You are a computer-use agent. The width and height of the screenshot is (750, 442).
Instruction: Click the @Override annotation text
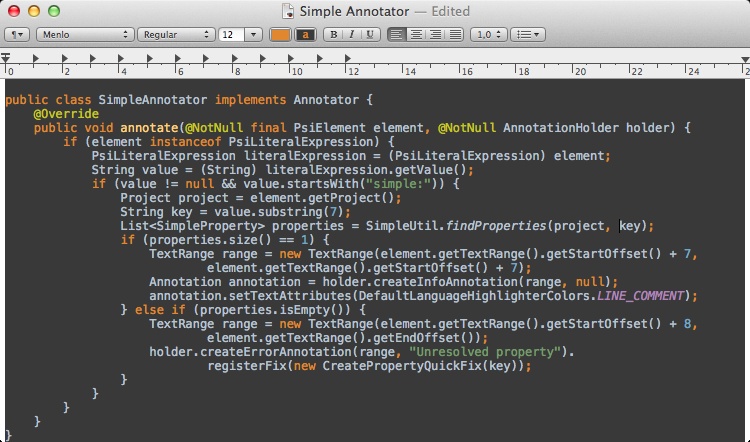tap(66, 114)
